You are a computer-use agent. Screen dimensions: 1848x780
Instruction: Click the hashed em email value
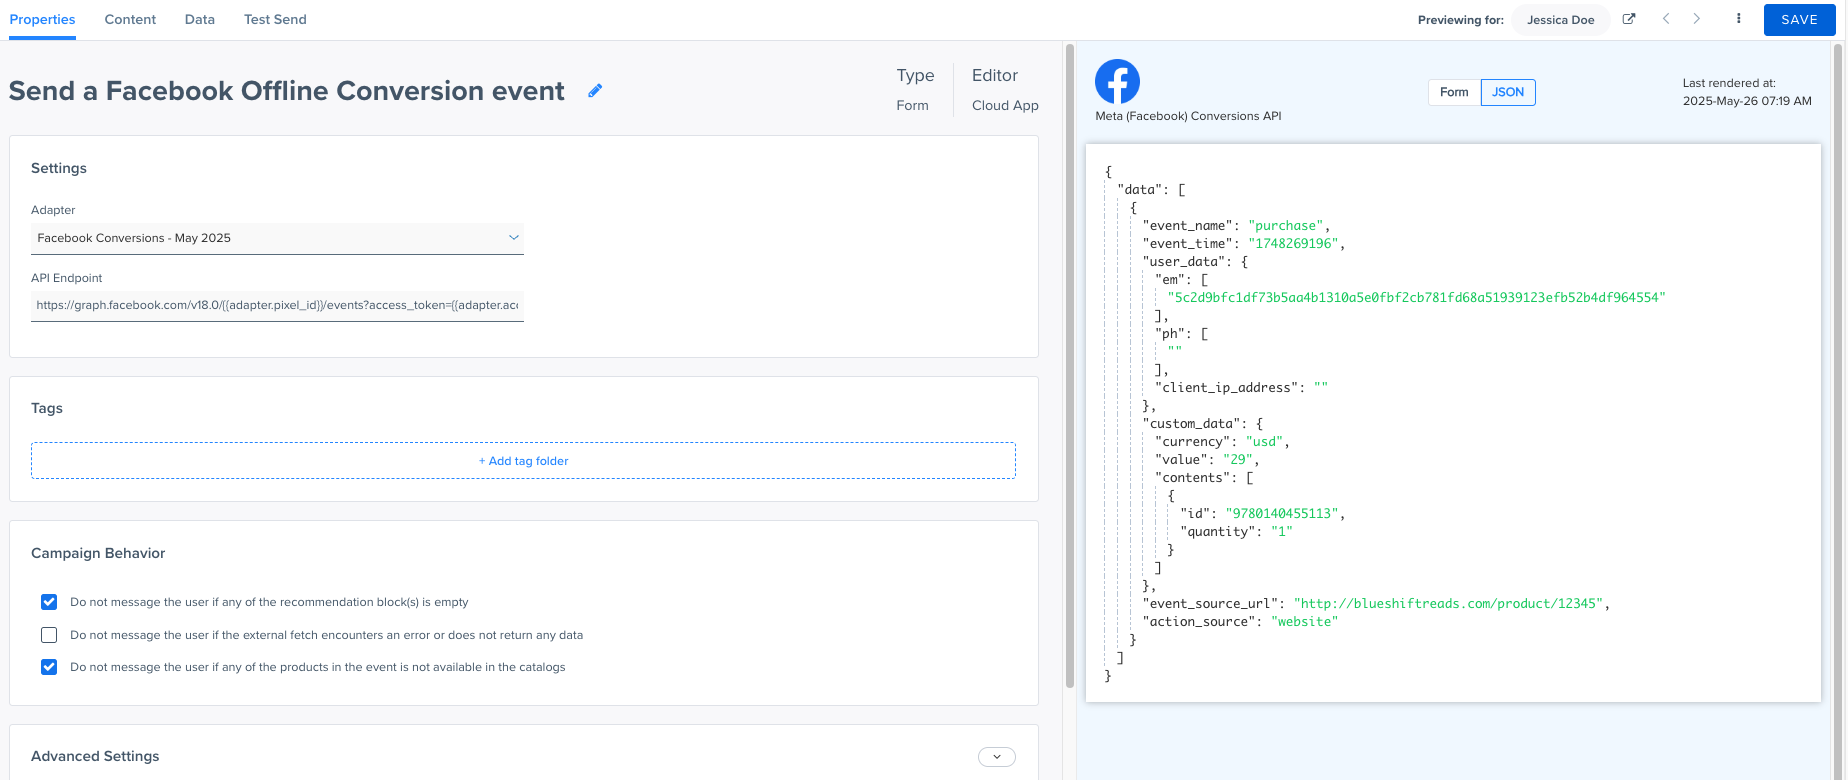click(x=1416, y=298)
